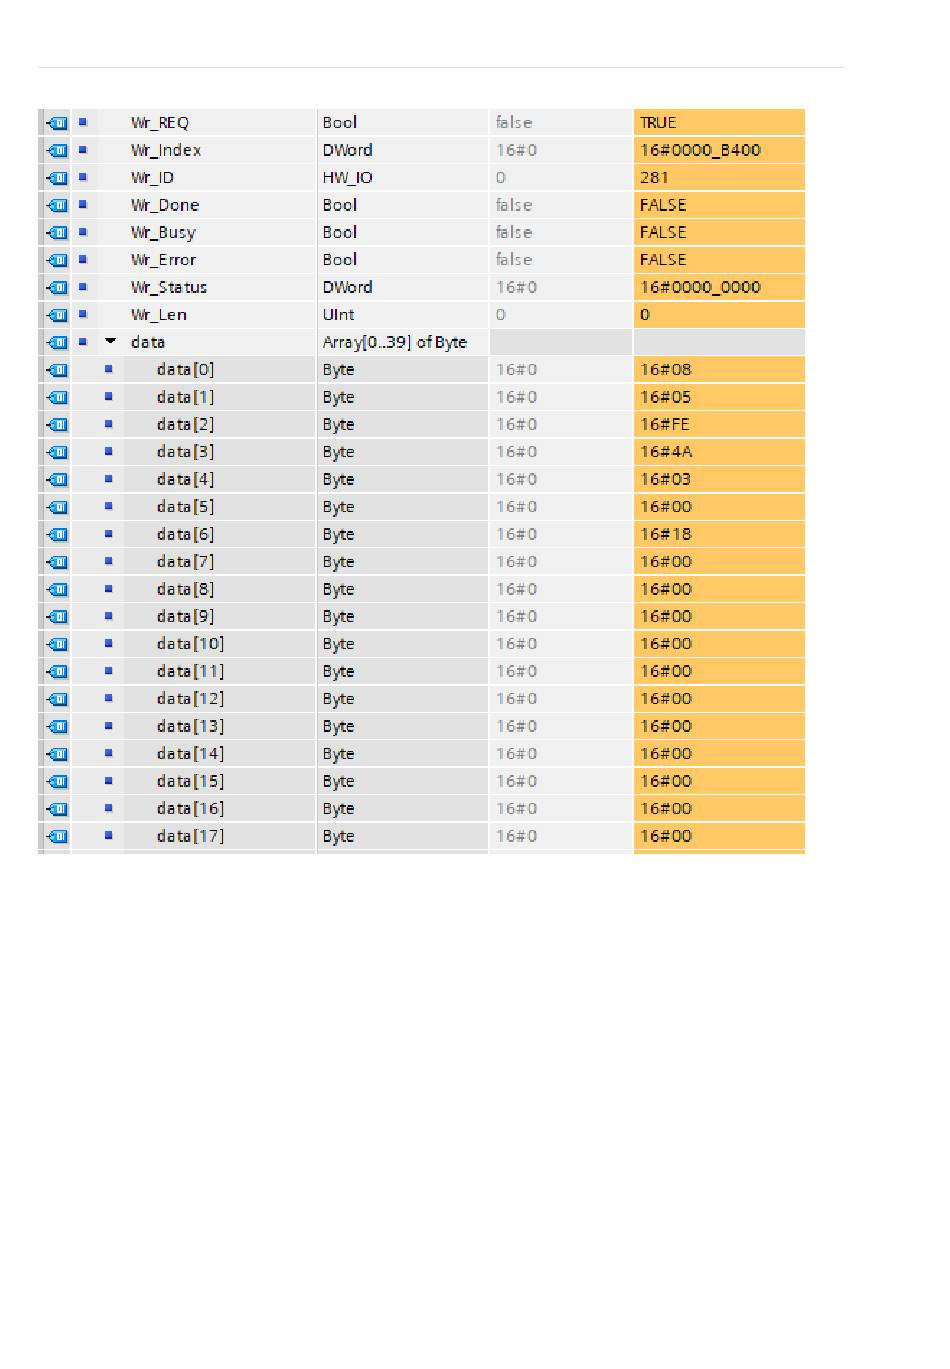Click the tag icon in the Wr_Busy row
Screen dimensions: 950x1369
57,232
